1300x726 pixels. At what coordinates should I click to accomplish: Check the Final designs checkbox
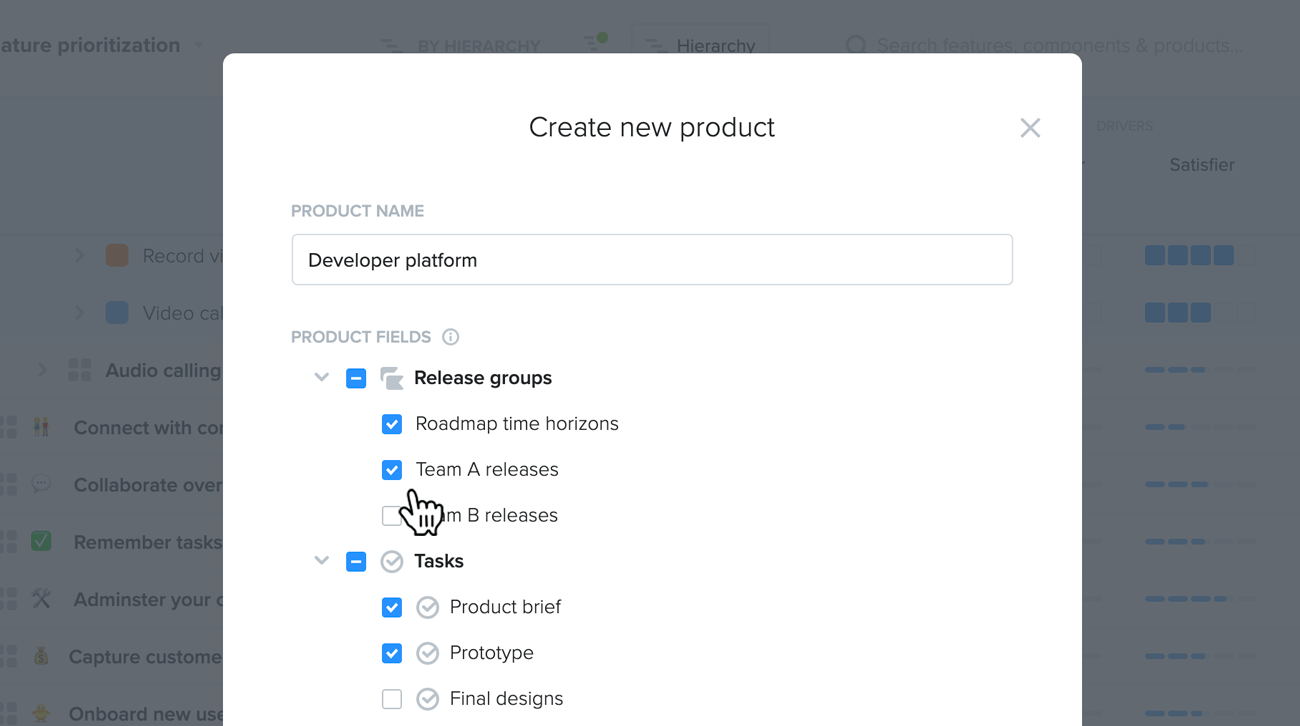click(392, 699)
